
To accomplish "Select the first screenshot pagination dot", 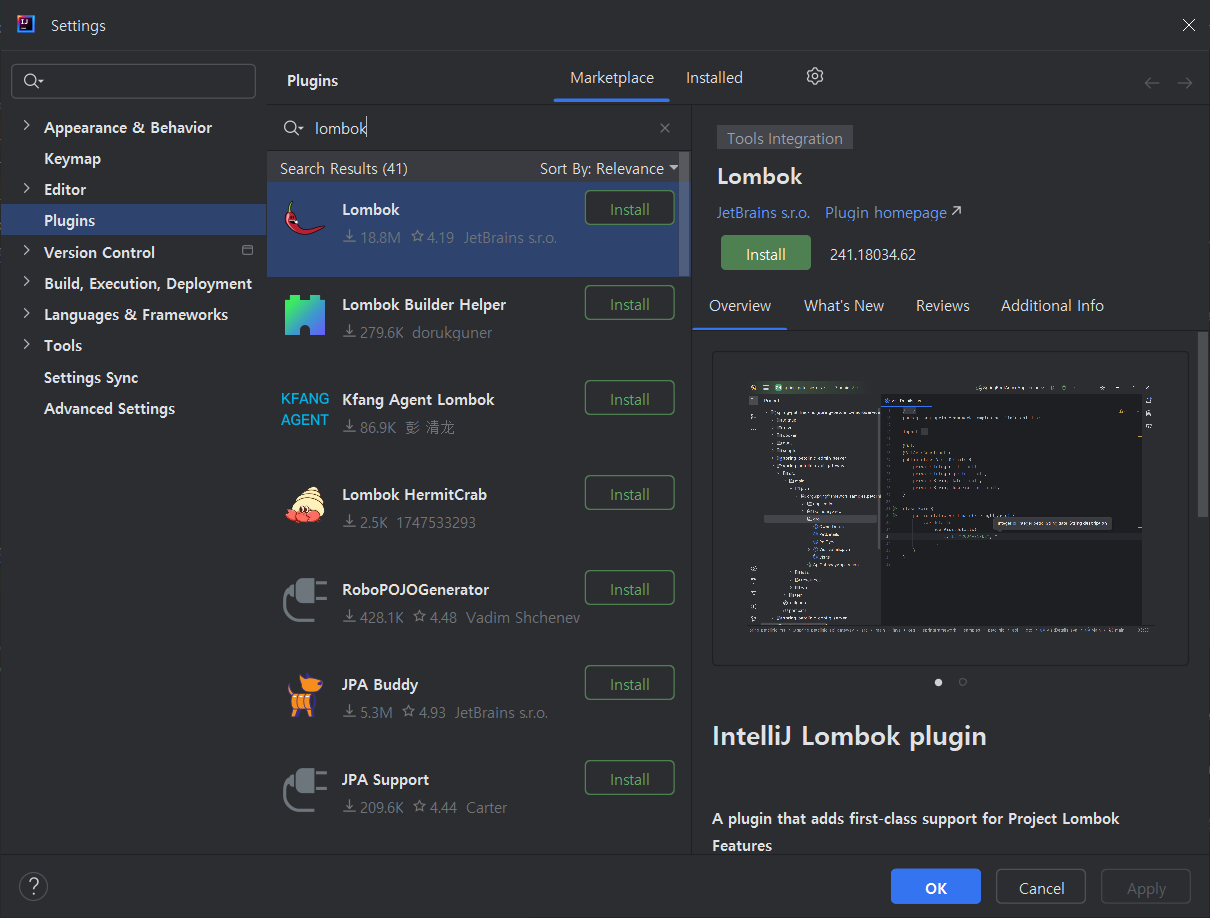I will click(x=938, y=682).
